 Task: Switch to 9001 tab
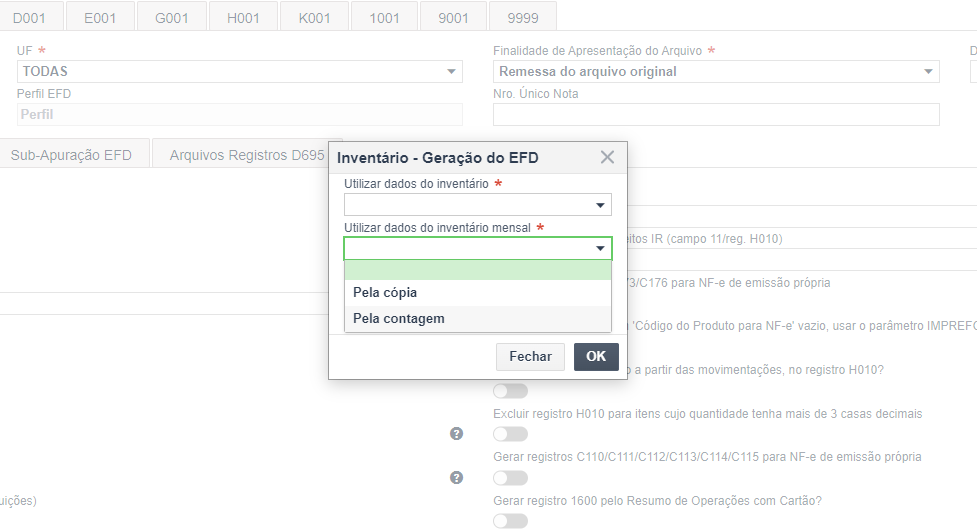(453, 17)
